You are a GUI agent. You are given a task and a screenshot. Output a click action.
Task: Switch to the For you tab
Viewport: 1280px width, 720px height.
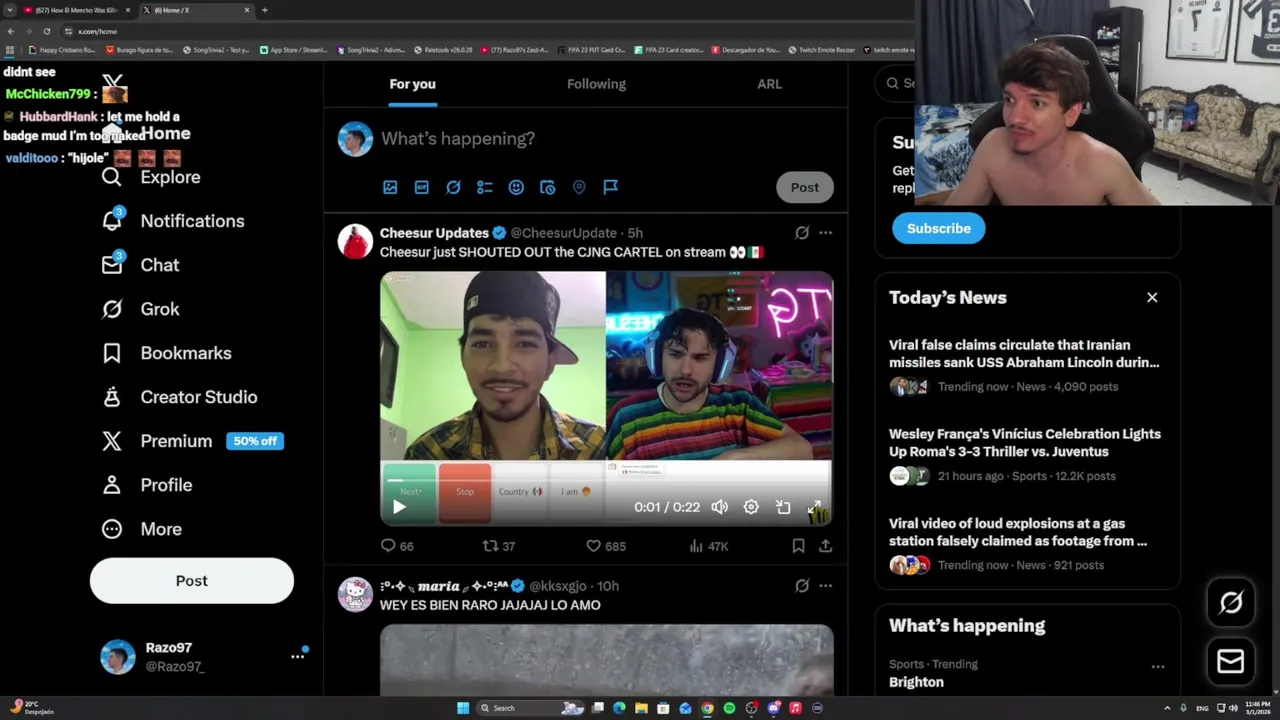[412, 84]
